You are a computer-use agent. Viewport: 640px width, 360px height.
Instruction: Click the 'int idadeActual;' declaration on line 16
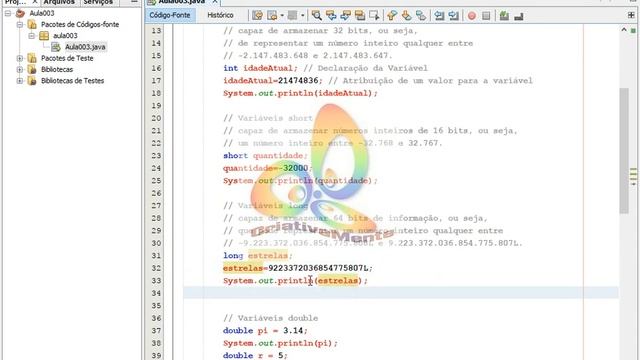260,68
